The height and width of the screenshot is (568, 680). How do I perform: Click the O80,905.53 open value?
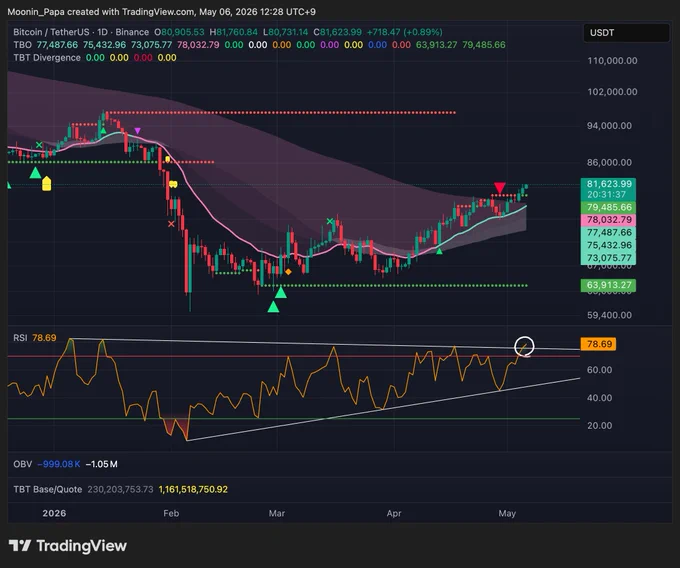pos(179,32)
